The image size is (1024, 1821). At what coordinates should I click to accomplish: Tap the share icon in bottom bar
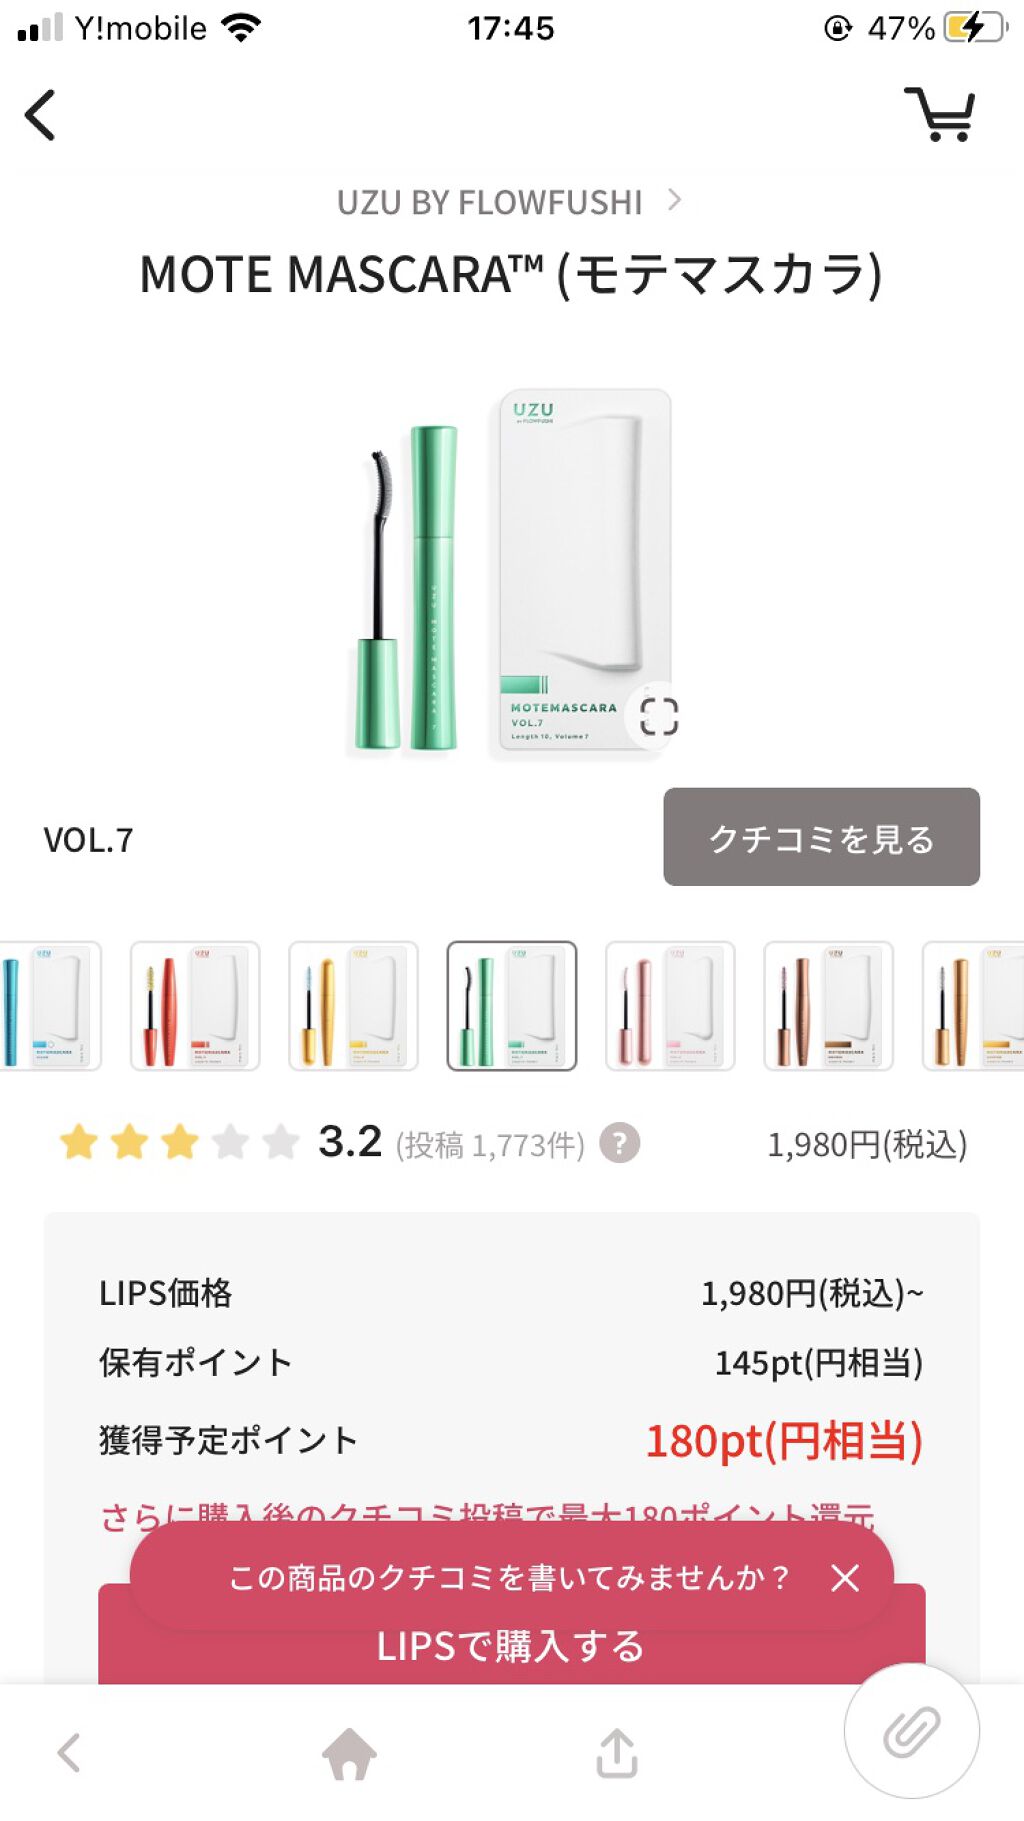click(617, 1752)
